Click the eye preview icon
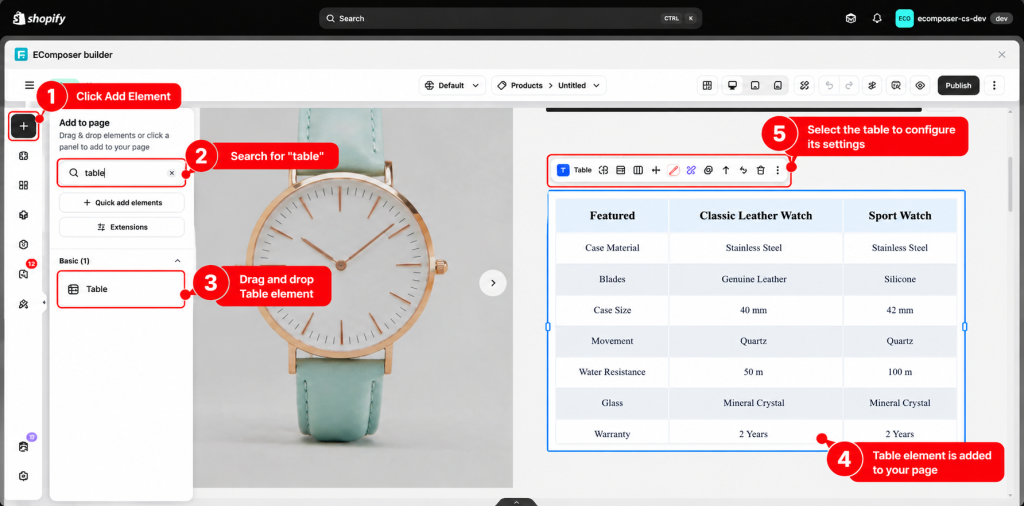This screenshot has width=1024, height=506. pyautogui.click(x=921, y=86)
